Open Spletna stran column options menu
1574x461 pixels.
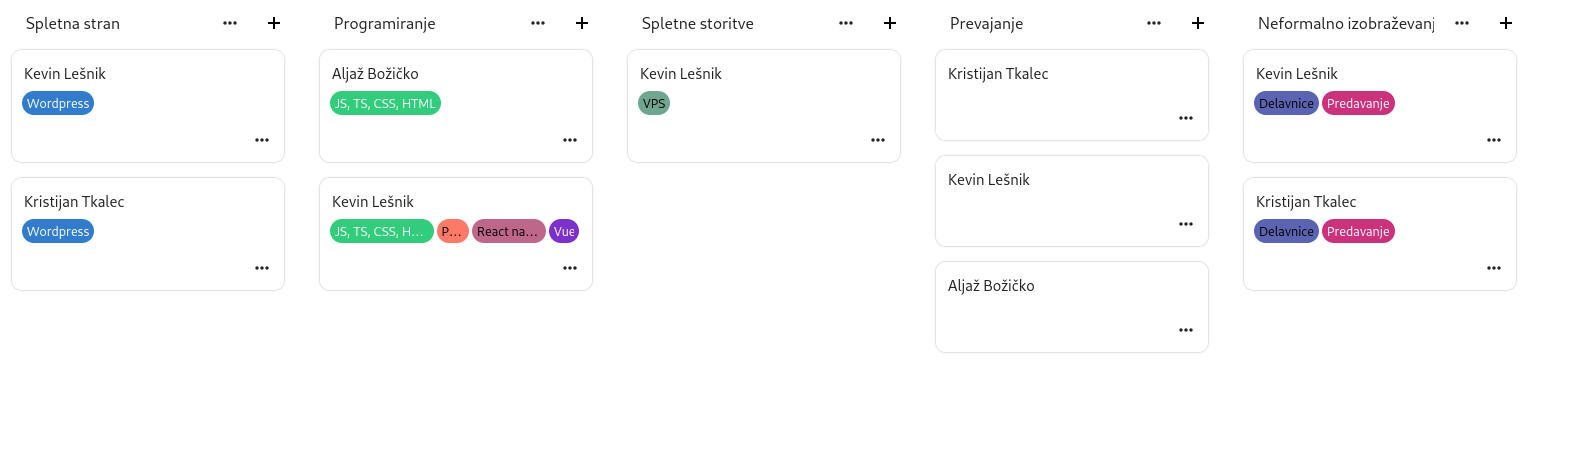(230, 23)
